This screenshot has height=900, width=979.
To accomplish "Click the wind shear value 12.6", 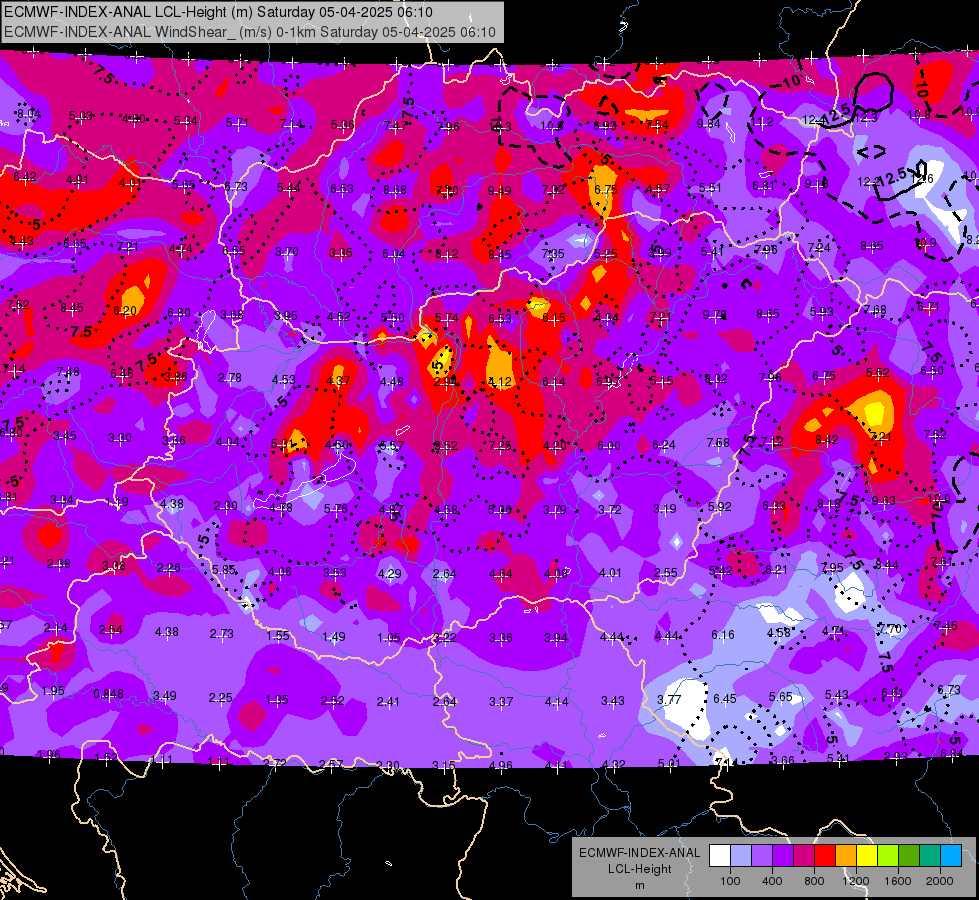I will tap(922, 179).
